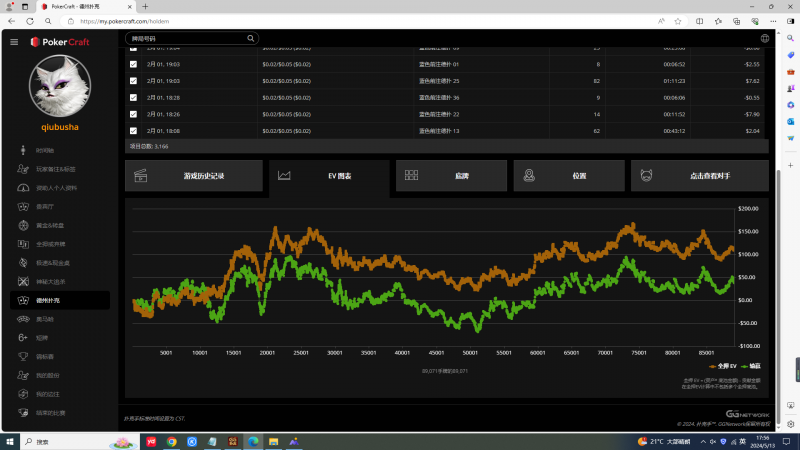Click the orange 全押 EV legend swatch

pos(712,367)
